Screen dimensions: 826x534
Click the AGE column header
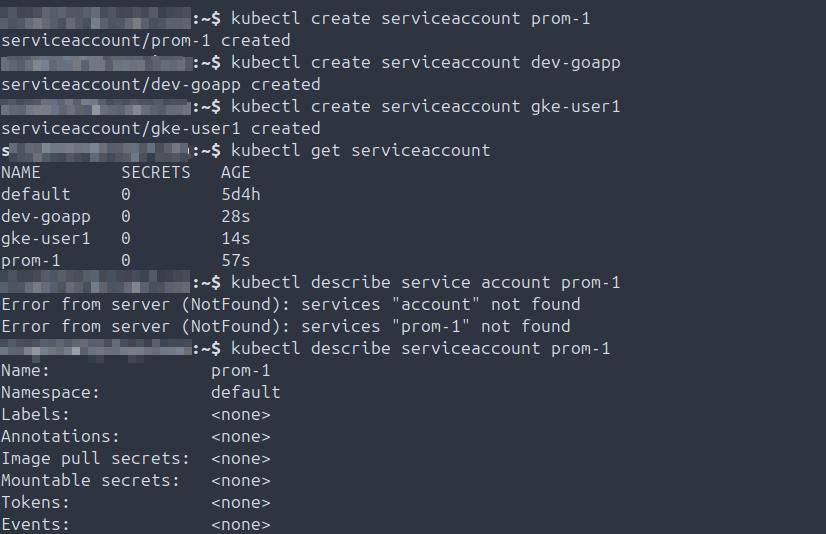click(236, 172)
